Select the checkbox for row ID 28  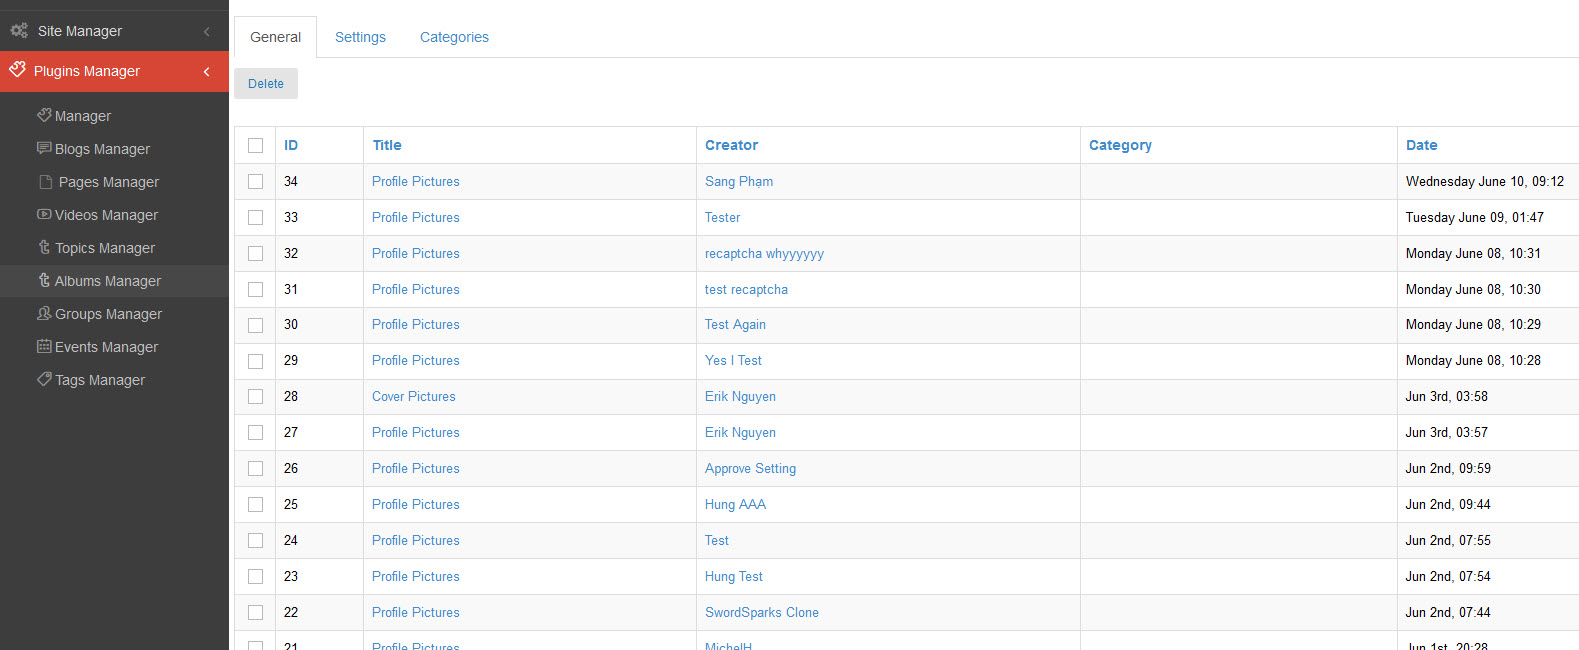pos(256,396)
